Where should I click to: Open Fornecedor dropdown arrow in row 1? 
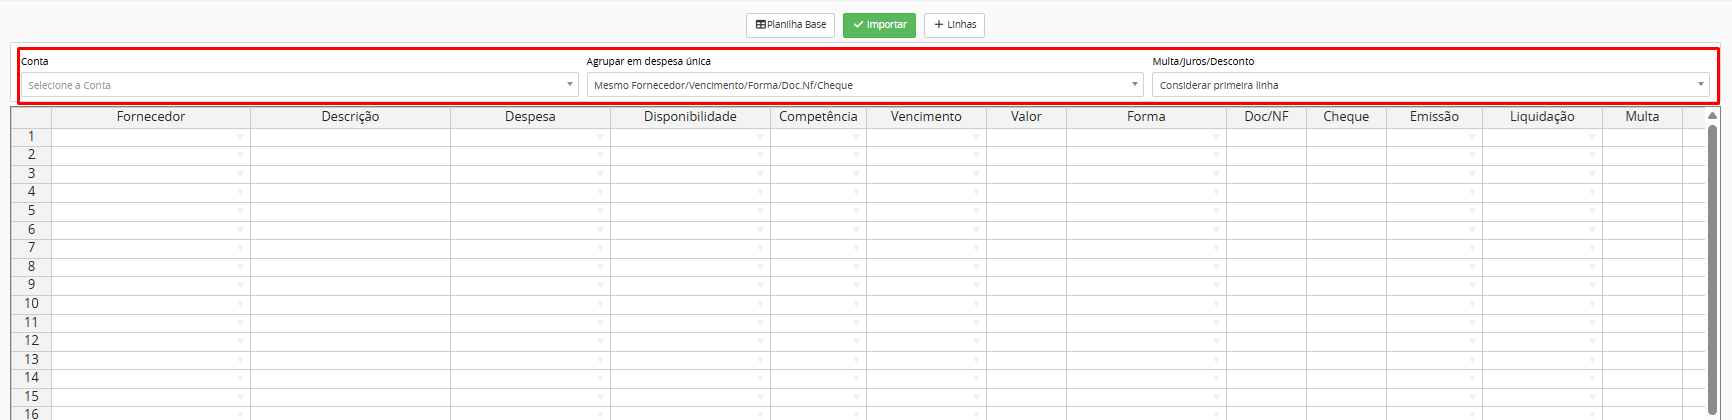[240, 137]
